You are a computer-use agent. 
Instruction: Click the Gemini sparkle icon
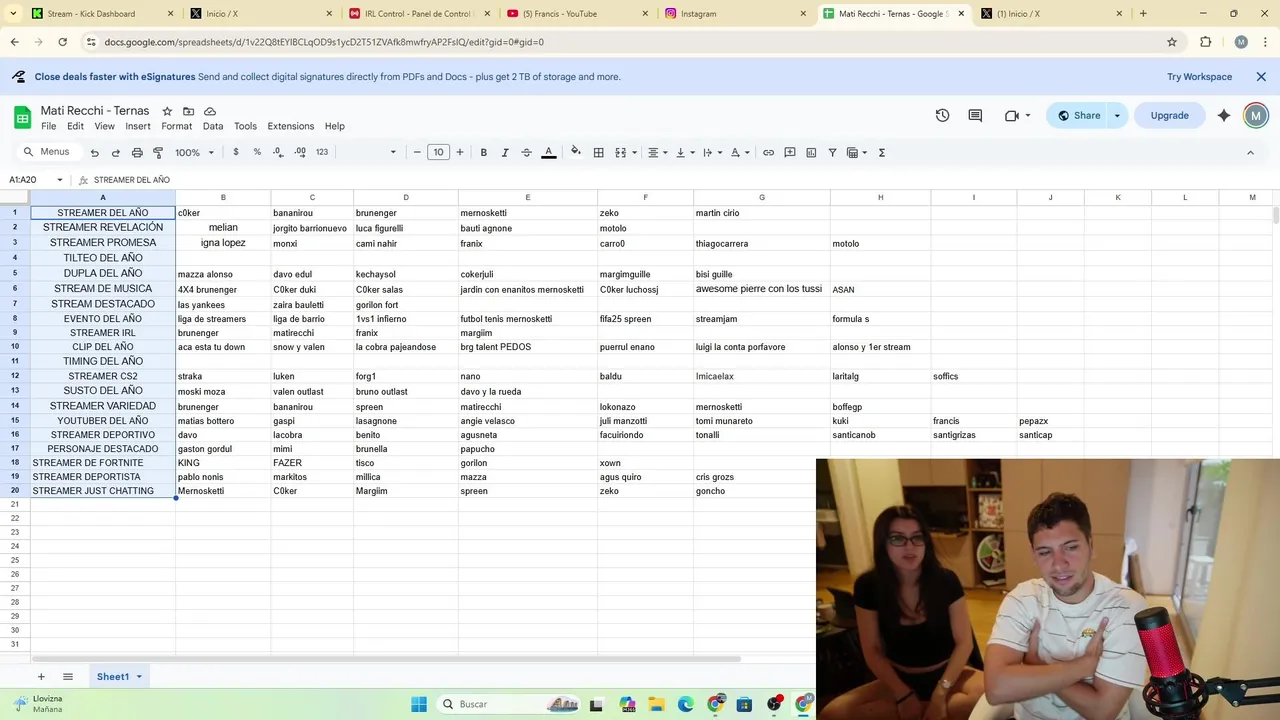1224,115
